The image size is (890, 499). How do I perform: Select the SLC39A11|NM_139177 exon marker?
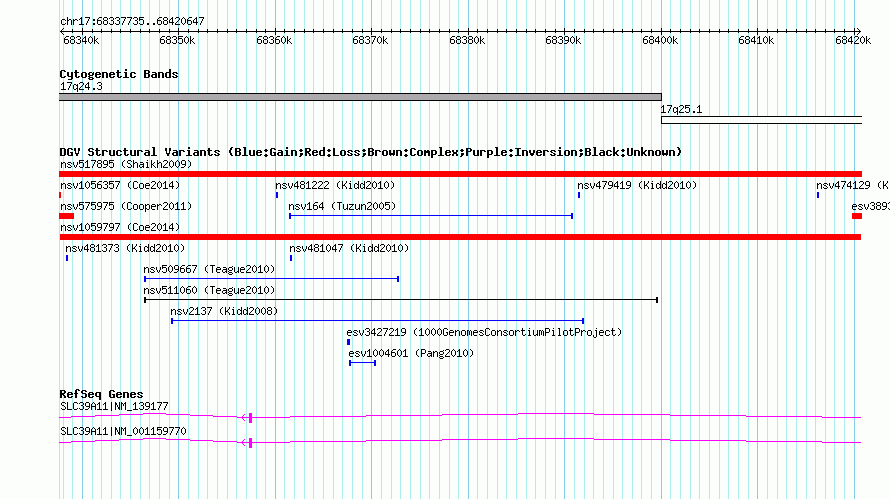click(250, 418)
